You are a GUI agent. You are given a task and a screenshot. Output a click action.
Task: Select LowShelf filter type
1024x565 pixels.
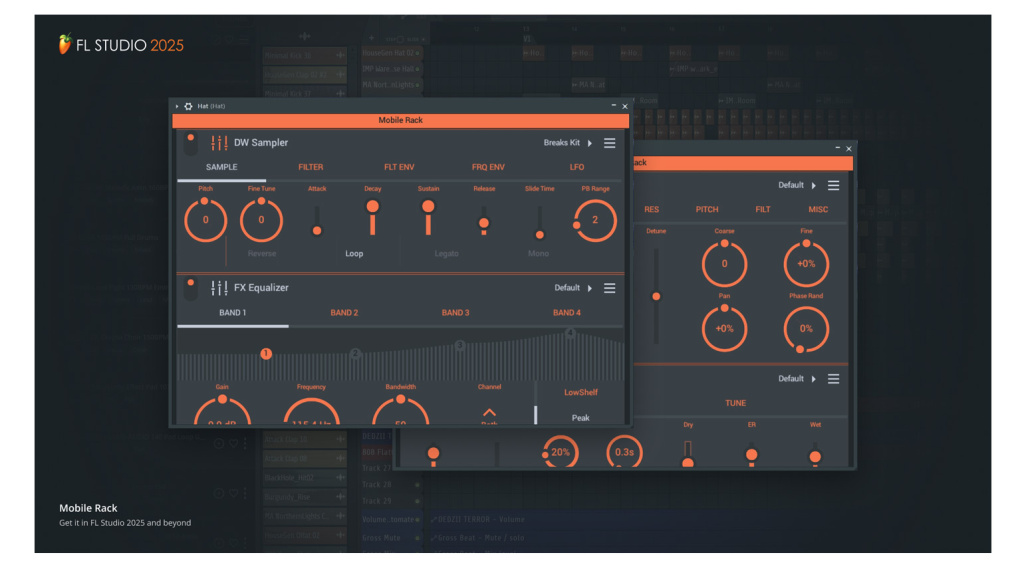point(580,393)
